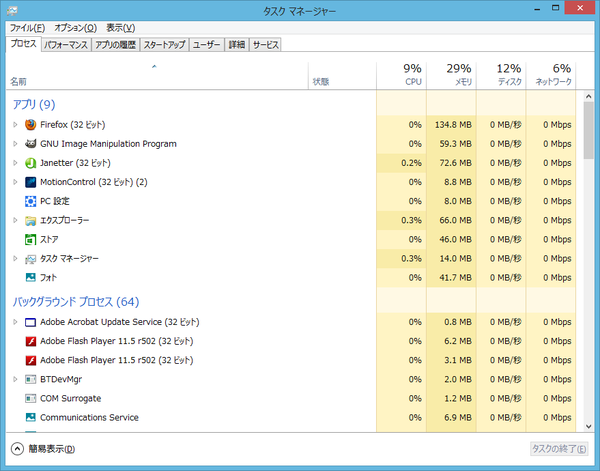This screenshot has height=471, width=600.
Task: Click the タスクの終了 button
Action: click(559, 449)
